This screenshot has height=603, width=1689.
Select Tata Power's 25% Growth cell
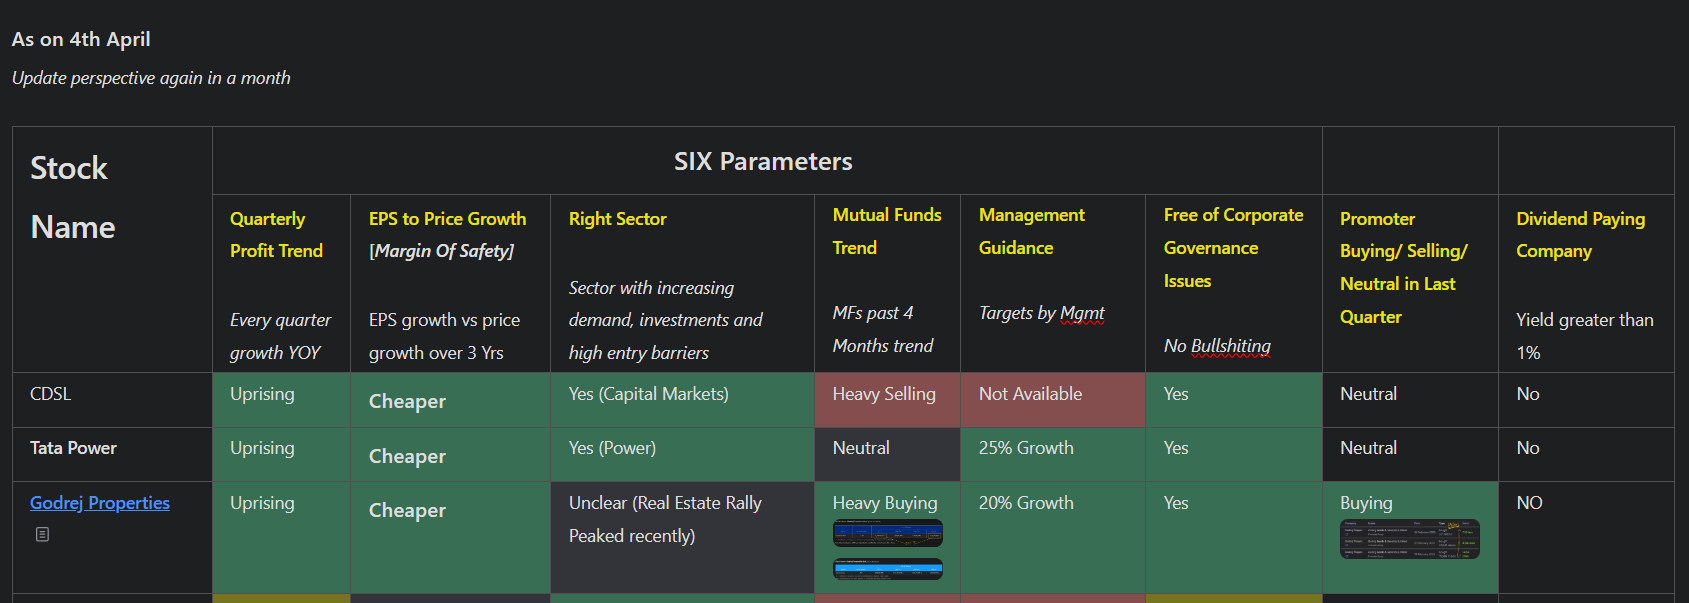coord(1053,454)
